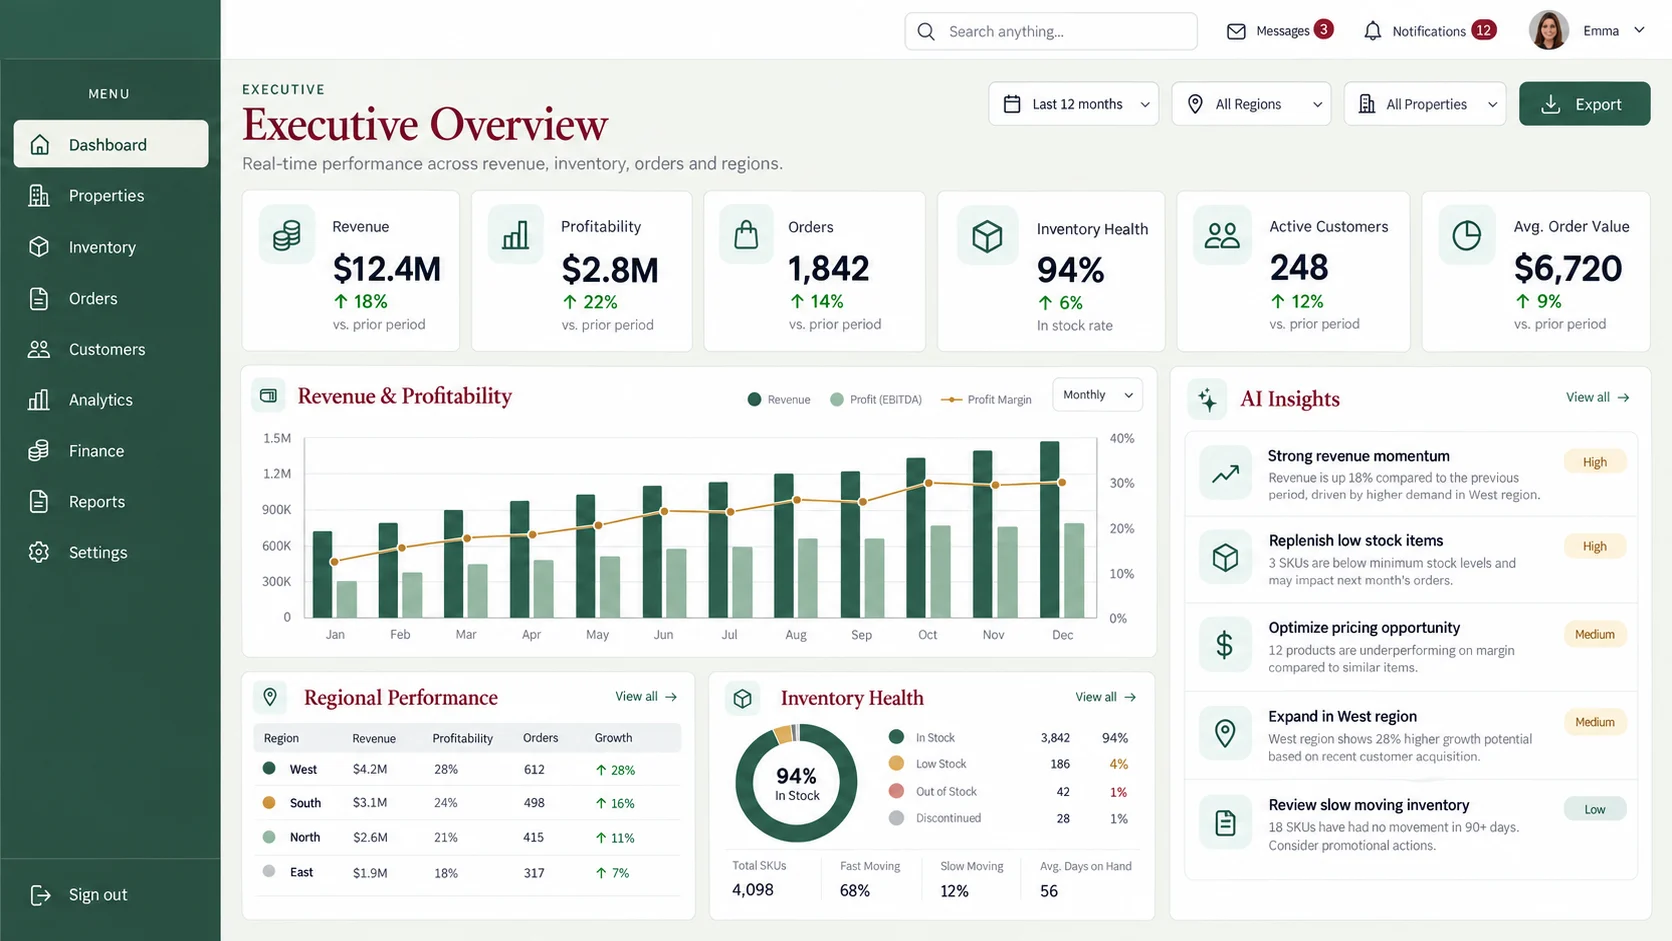1672x941 pixels.
Task: Click the Active Customers people icon
Action: [1222, 235]
